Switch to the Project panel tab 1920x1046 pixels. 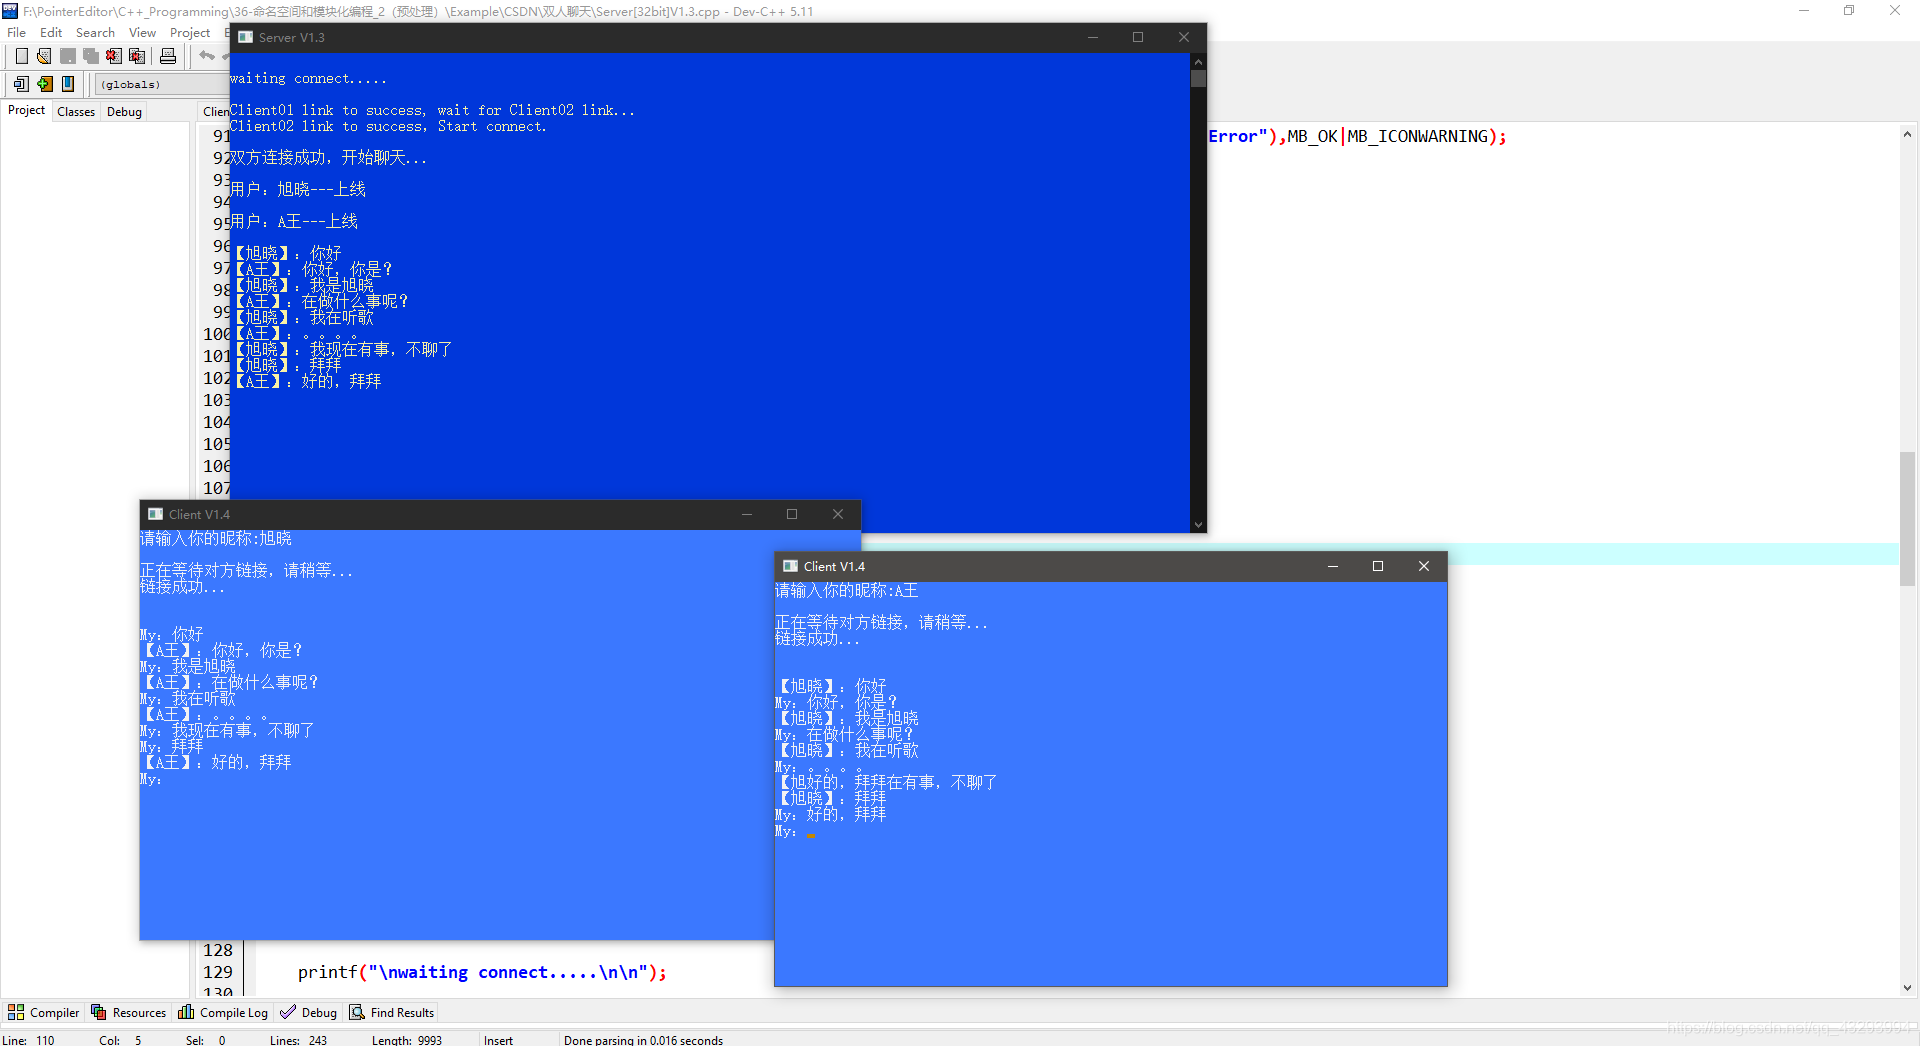[26, 110]
